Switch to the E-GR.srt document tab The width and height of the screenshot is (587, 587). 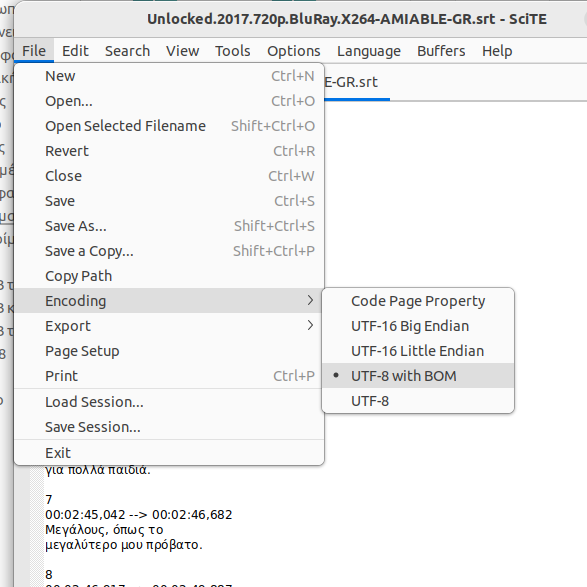tap(356, 82)
